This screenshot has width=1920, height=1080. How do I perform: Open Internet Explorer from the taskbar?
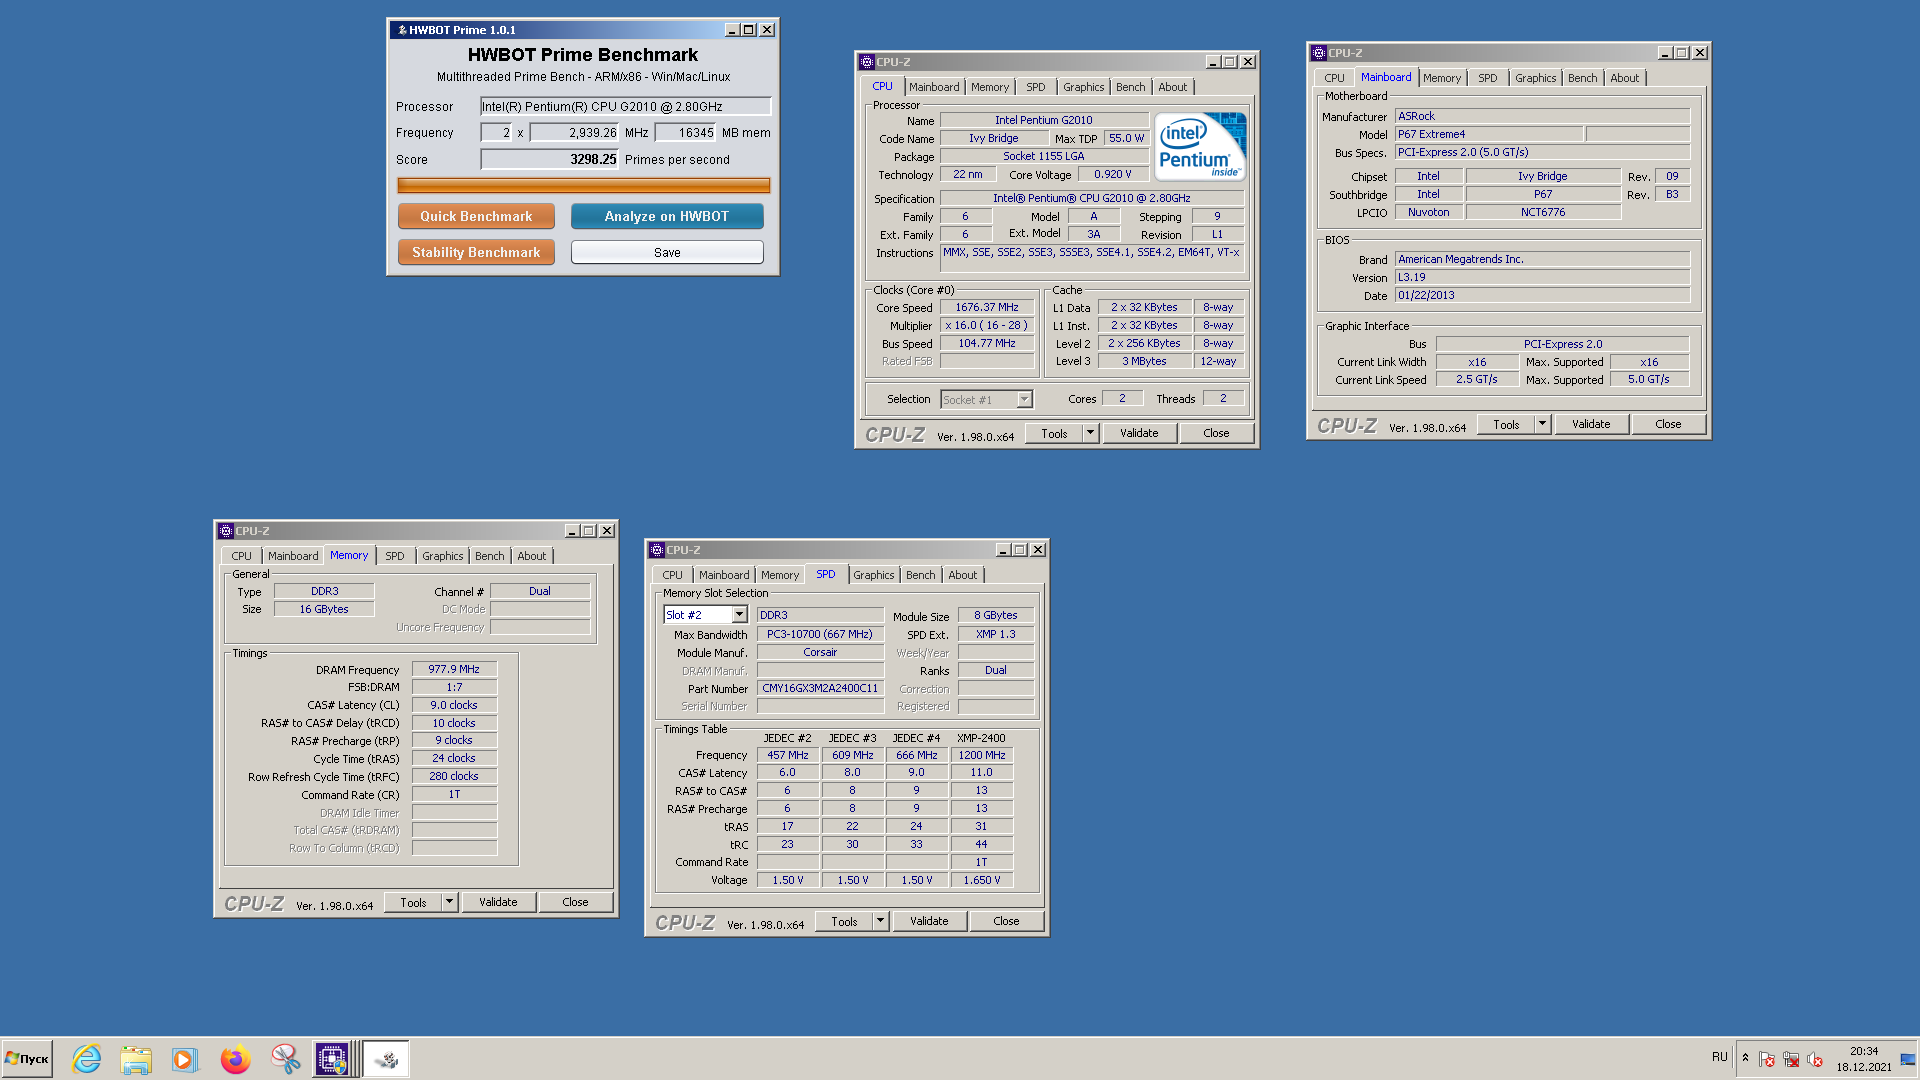tap(87, 1059)
